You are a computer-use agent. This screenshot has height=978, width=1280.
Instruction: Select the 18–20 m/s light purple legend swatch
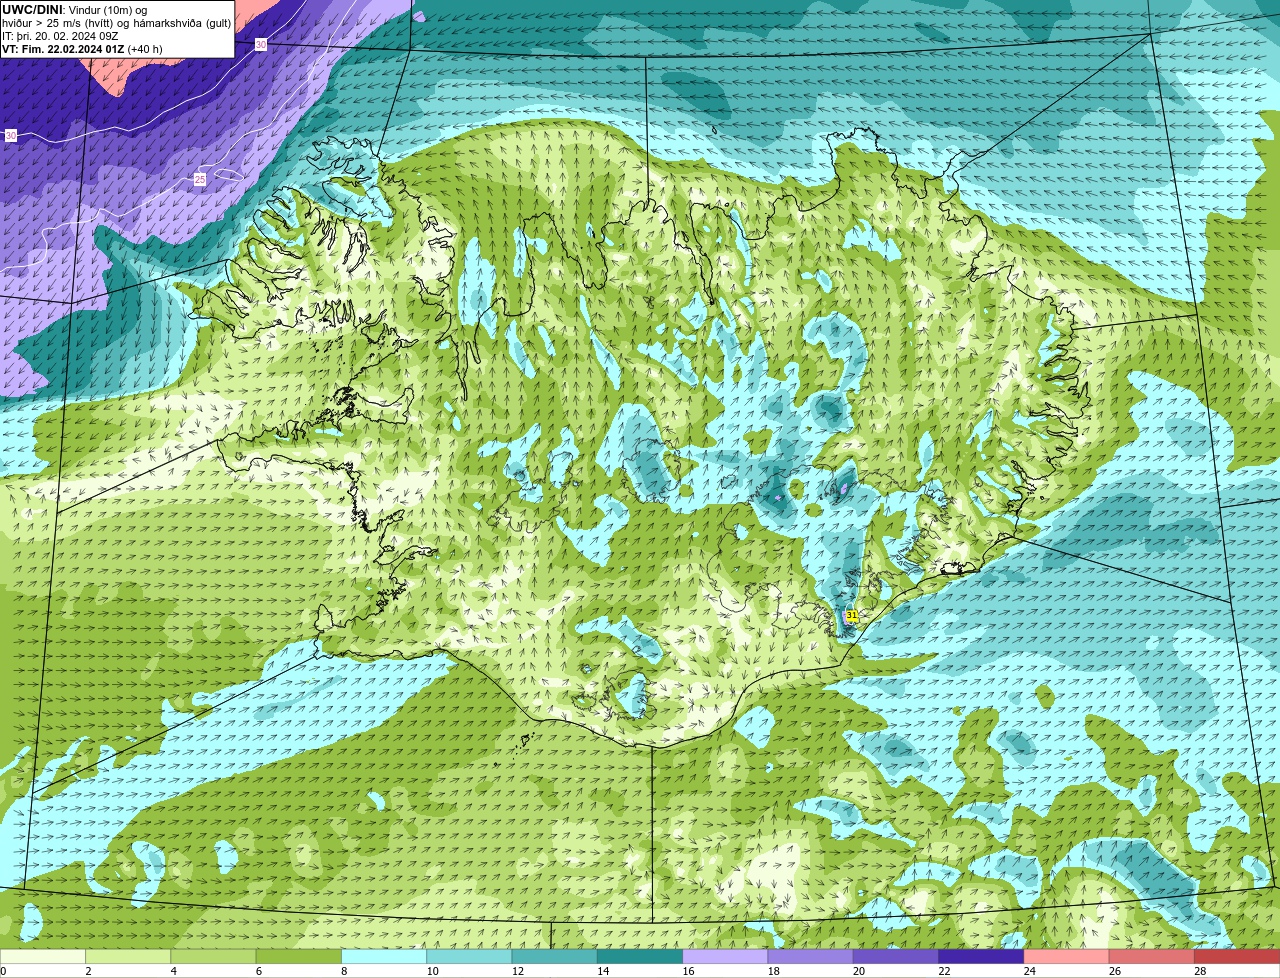(x=810, y=956)
